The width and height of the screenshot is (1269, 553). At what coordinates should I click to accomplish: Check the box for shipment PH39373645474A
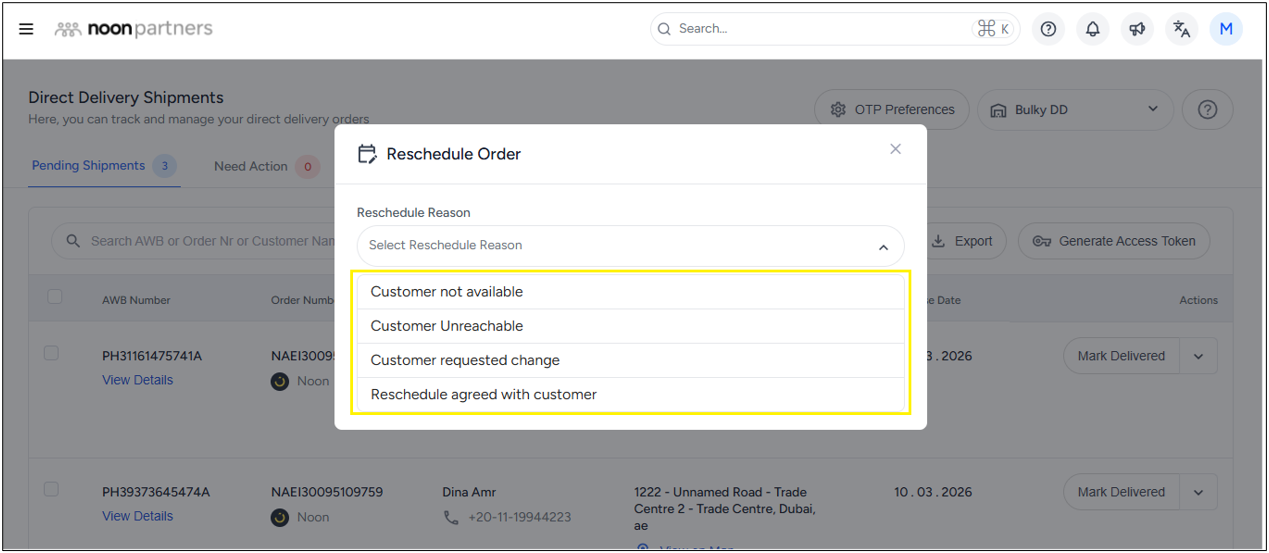tap(51, 489)
